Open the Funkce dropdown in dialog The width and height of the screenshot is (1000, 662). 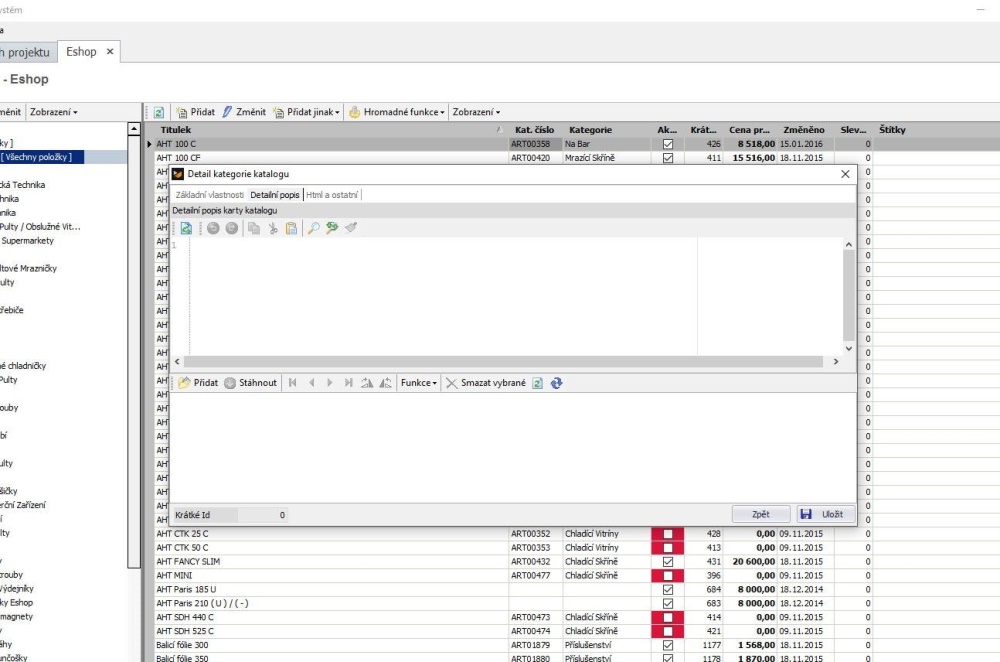[418, 383]
